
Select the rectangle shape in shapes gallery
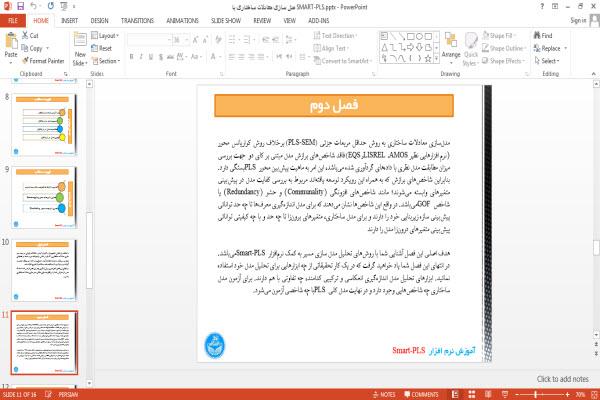(411, 37)
